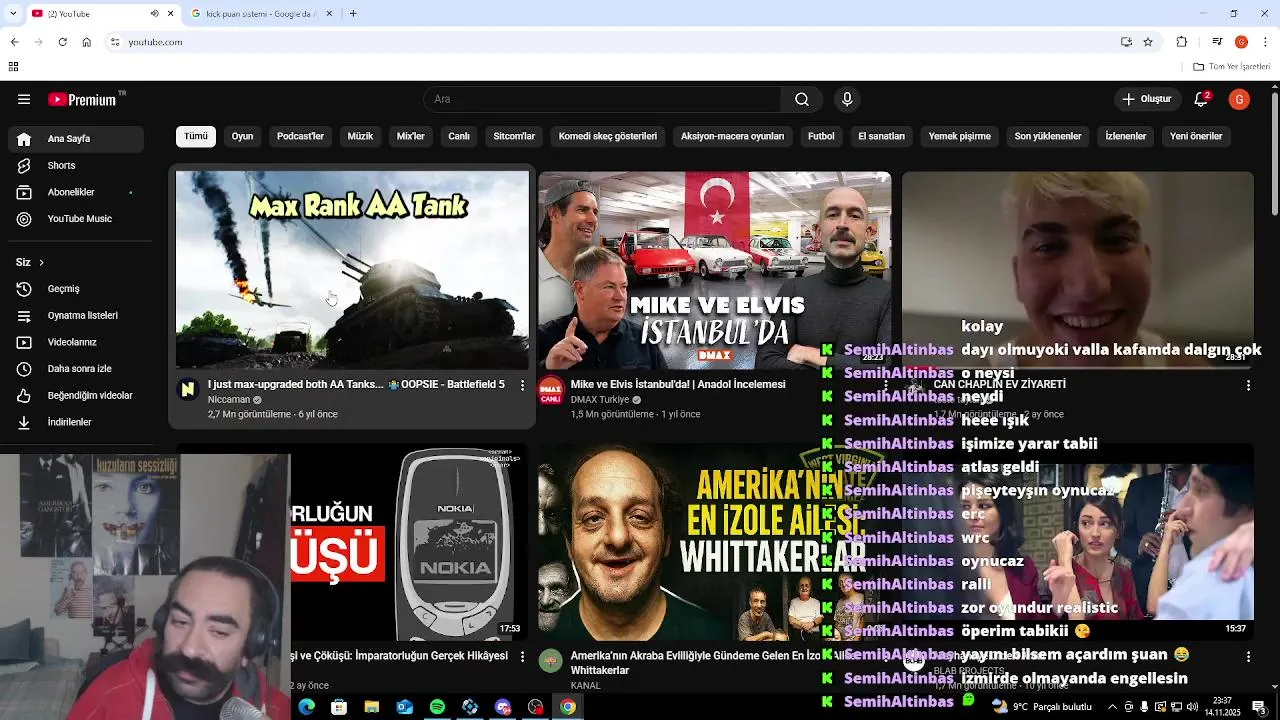Open options for Battlefield 5 video
Screen dimensions: 1280x720
tap(522, 385)
